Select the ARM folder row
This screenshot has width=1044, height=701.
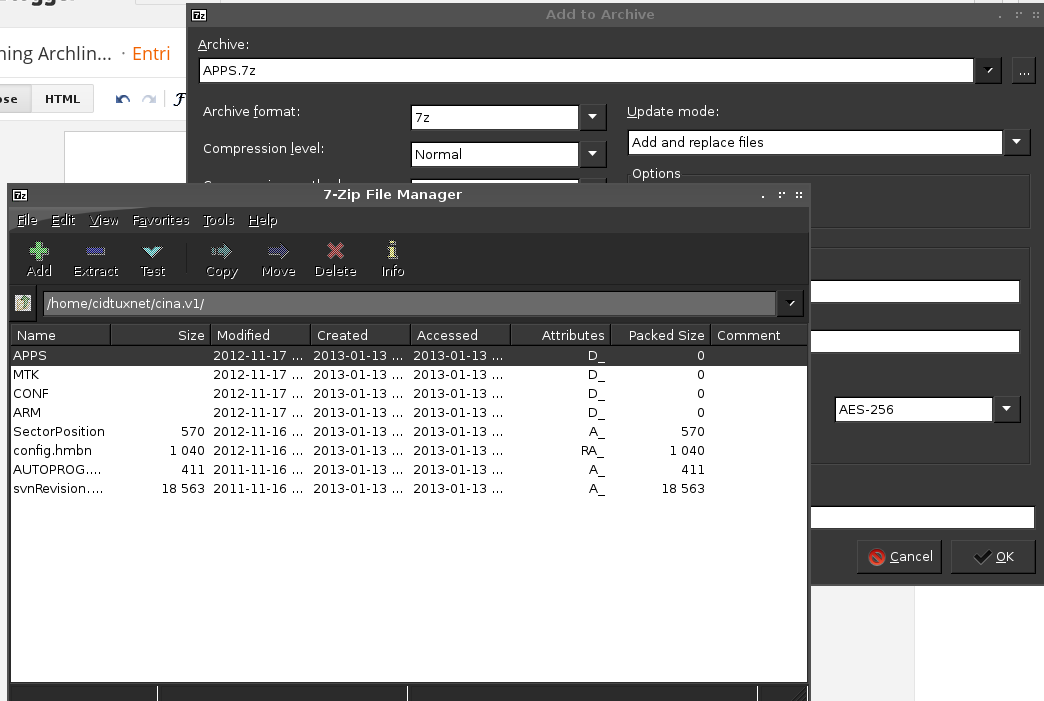[x=409, y=413]
